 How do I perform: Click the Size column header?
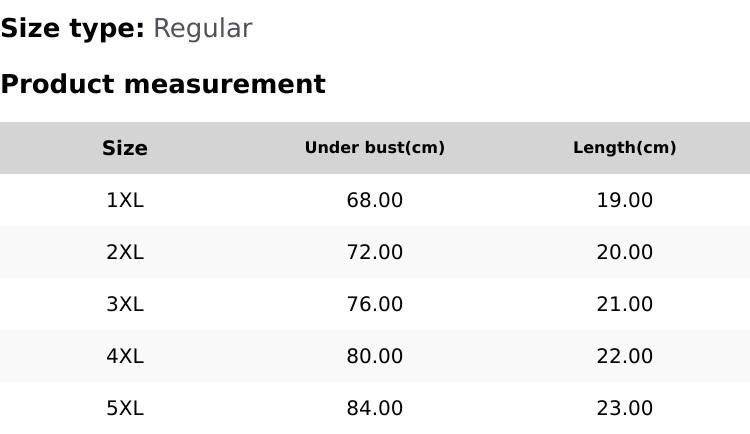click(125, 148)
